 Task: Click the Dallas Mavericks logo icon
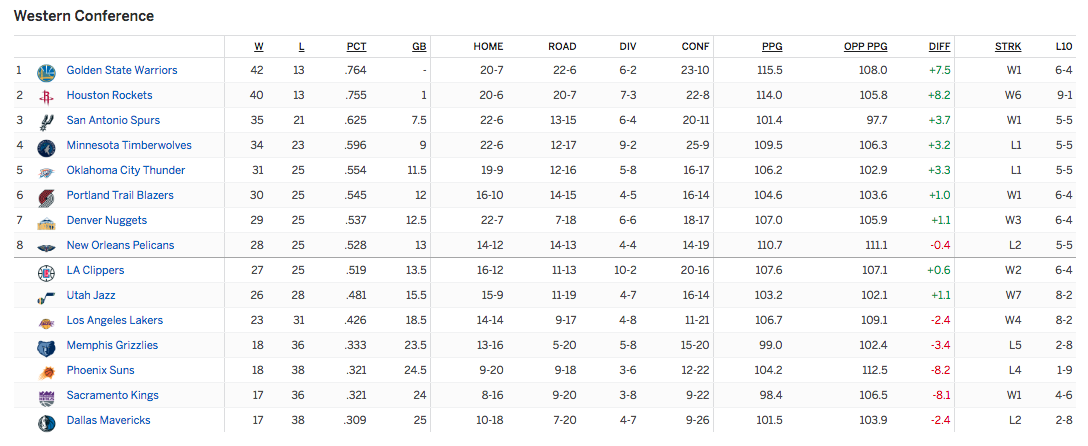tap(46, 420)
